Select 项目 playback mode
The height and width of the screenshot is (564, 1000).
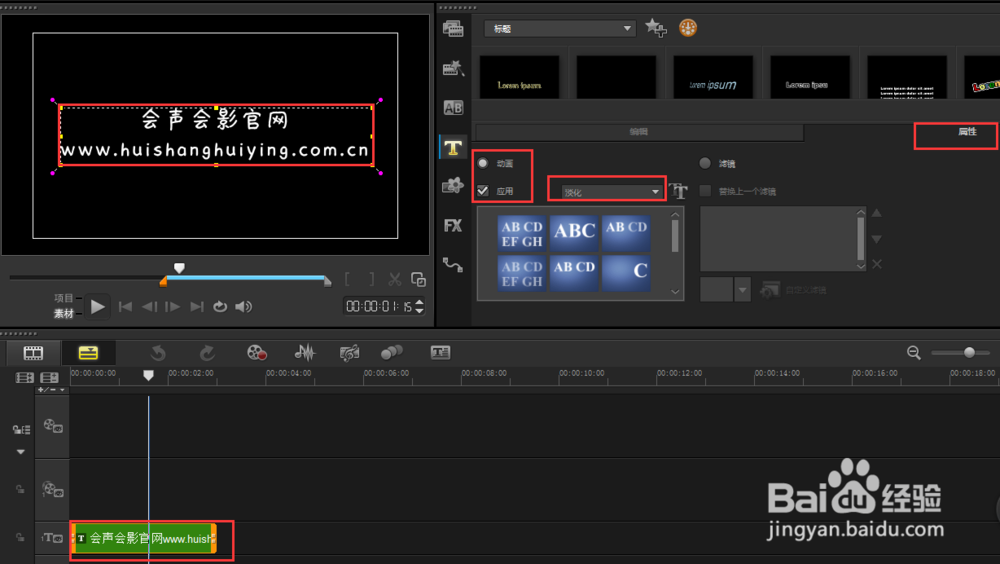64,298
